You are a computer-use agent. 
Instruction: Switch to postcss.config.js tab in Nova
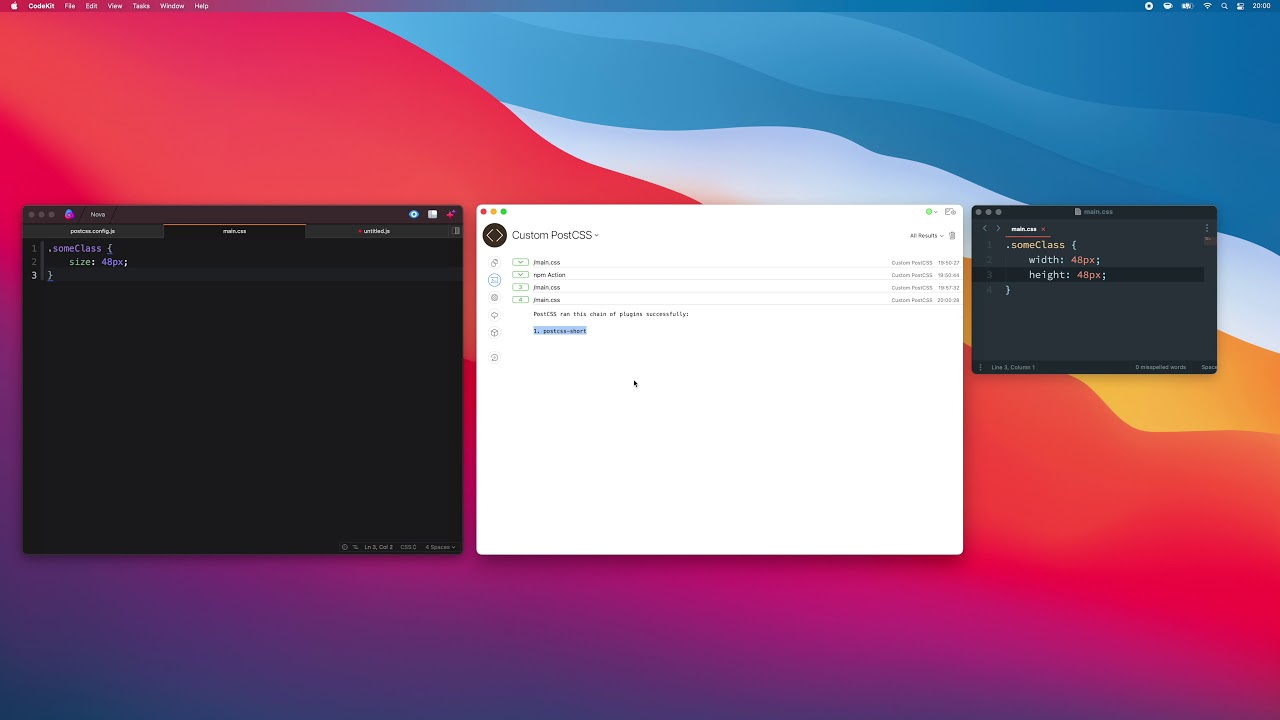[x=93, y=231]
